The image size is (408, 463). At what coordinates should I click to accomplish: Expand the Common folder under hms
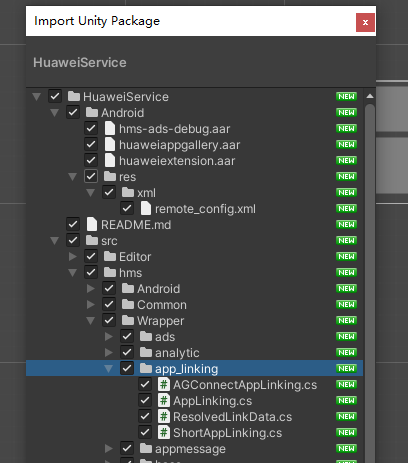90,305
